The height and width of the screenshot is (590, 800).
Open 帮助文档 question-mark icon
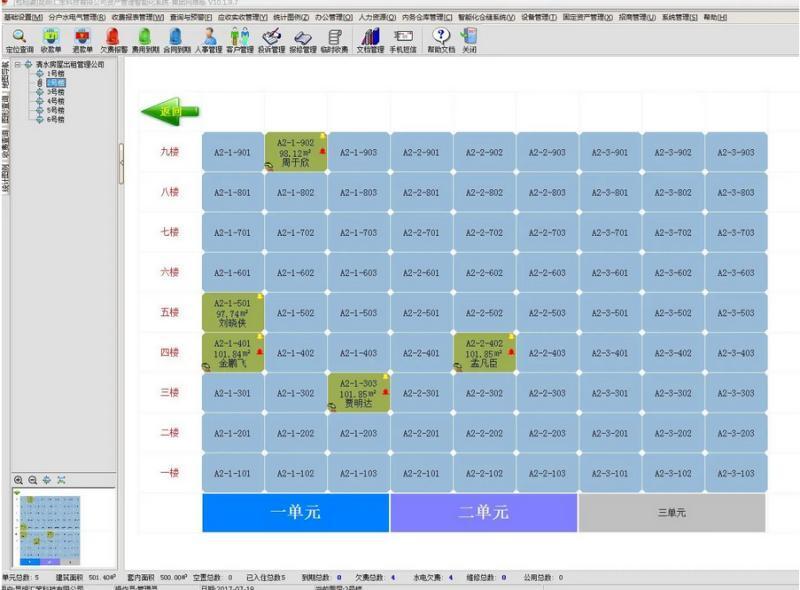coord(441,40)
